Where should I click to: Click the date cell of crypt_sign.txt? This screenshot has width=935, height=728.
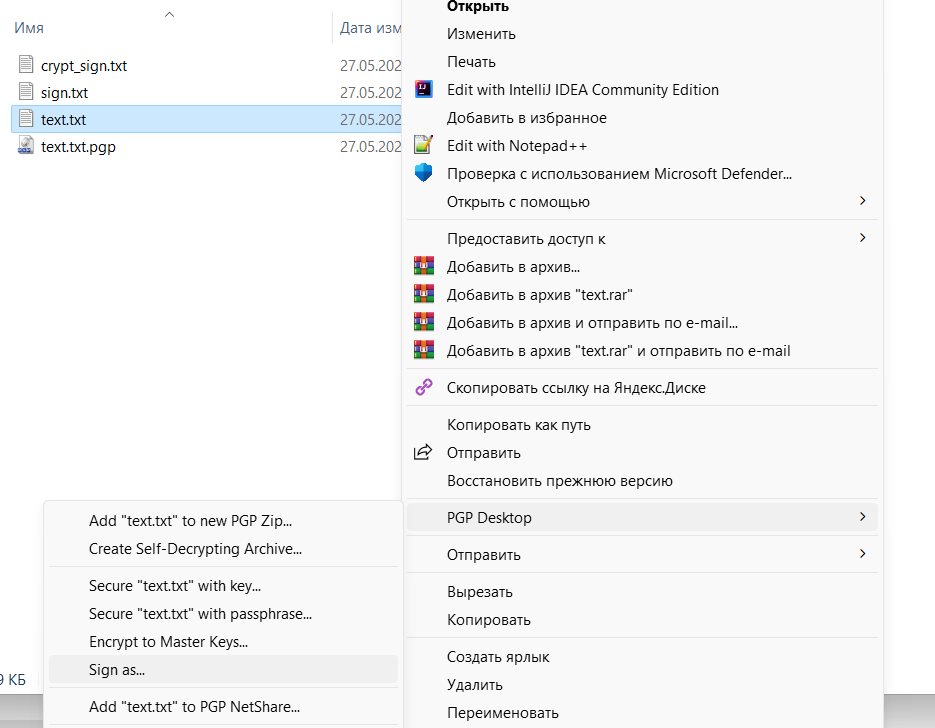tap(370, 66)
